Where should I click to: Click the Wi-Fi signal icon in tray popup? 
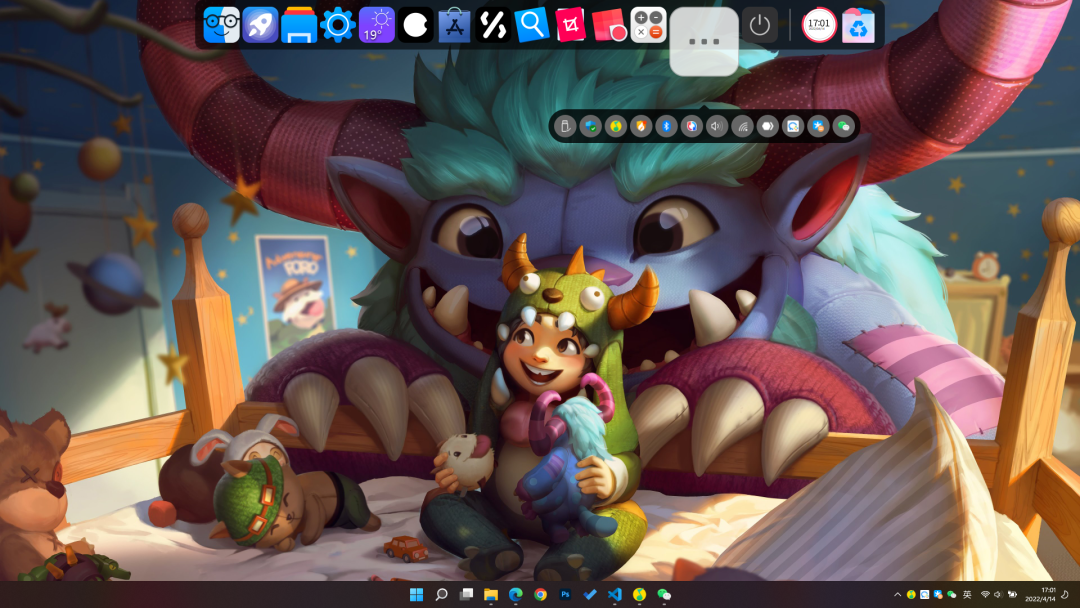742,126
